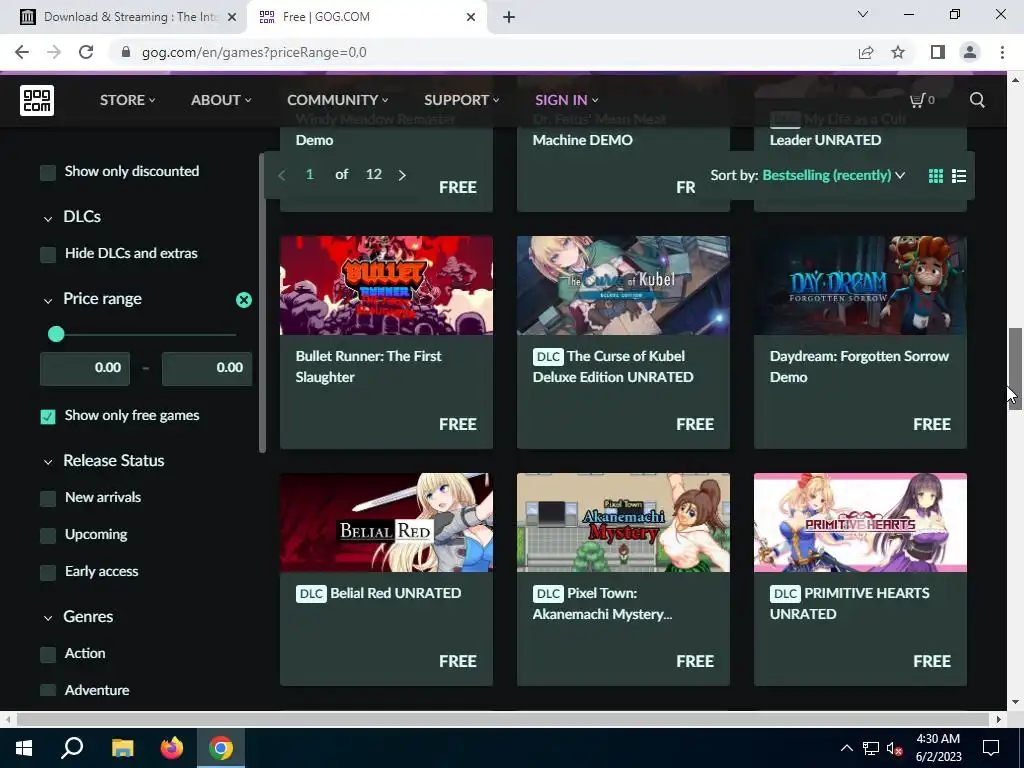Open a new browser tab
The image size is (1024, 768).
point(509,17)
